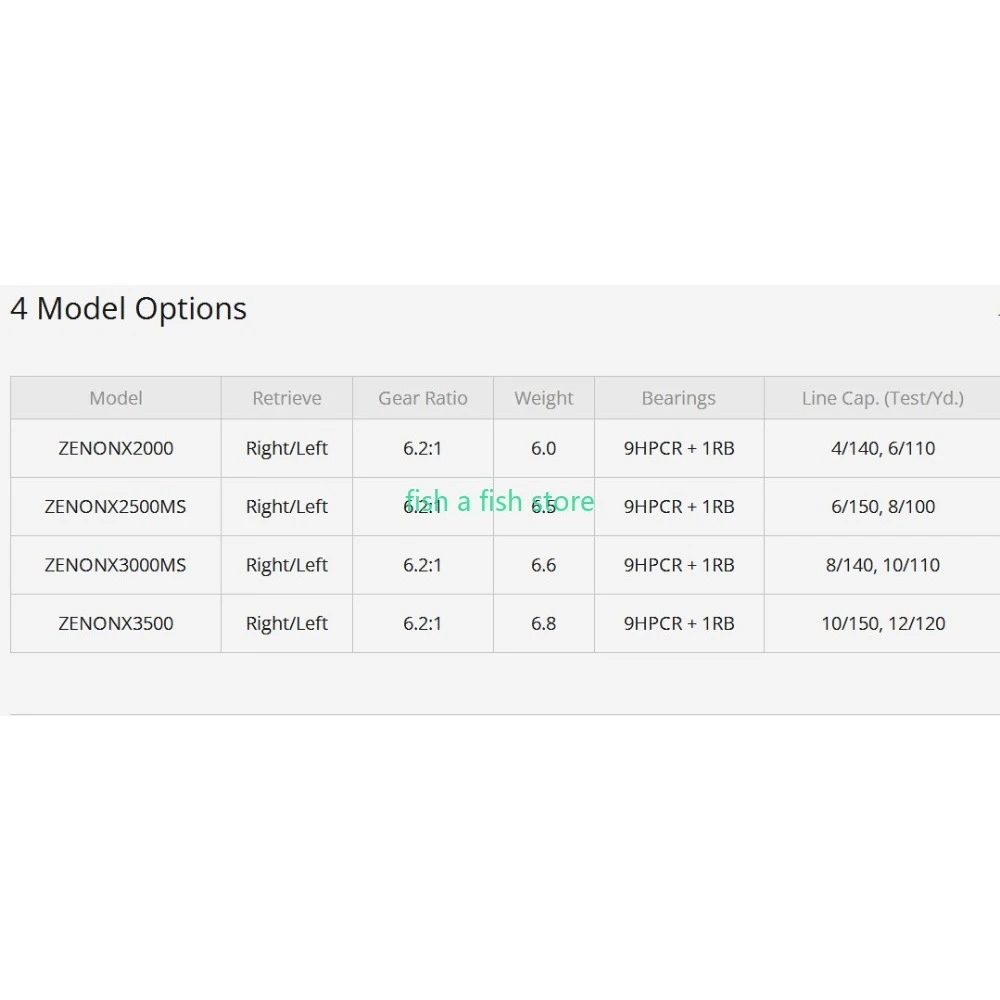The height and width of the screenshot is (1000, 1000).
Task: Click the Bearings column header
Action: 679,398
